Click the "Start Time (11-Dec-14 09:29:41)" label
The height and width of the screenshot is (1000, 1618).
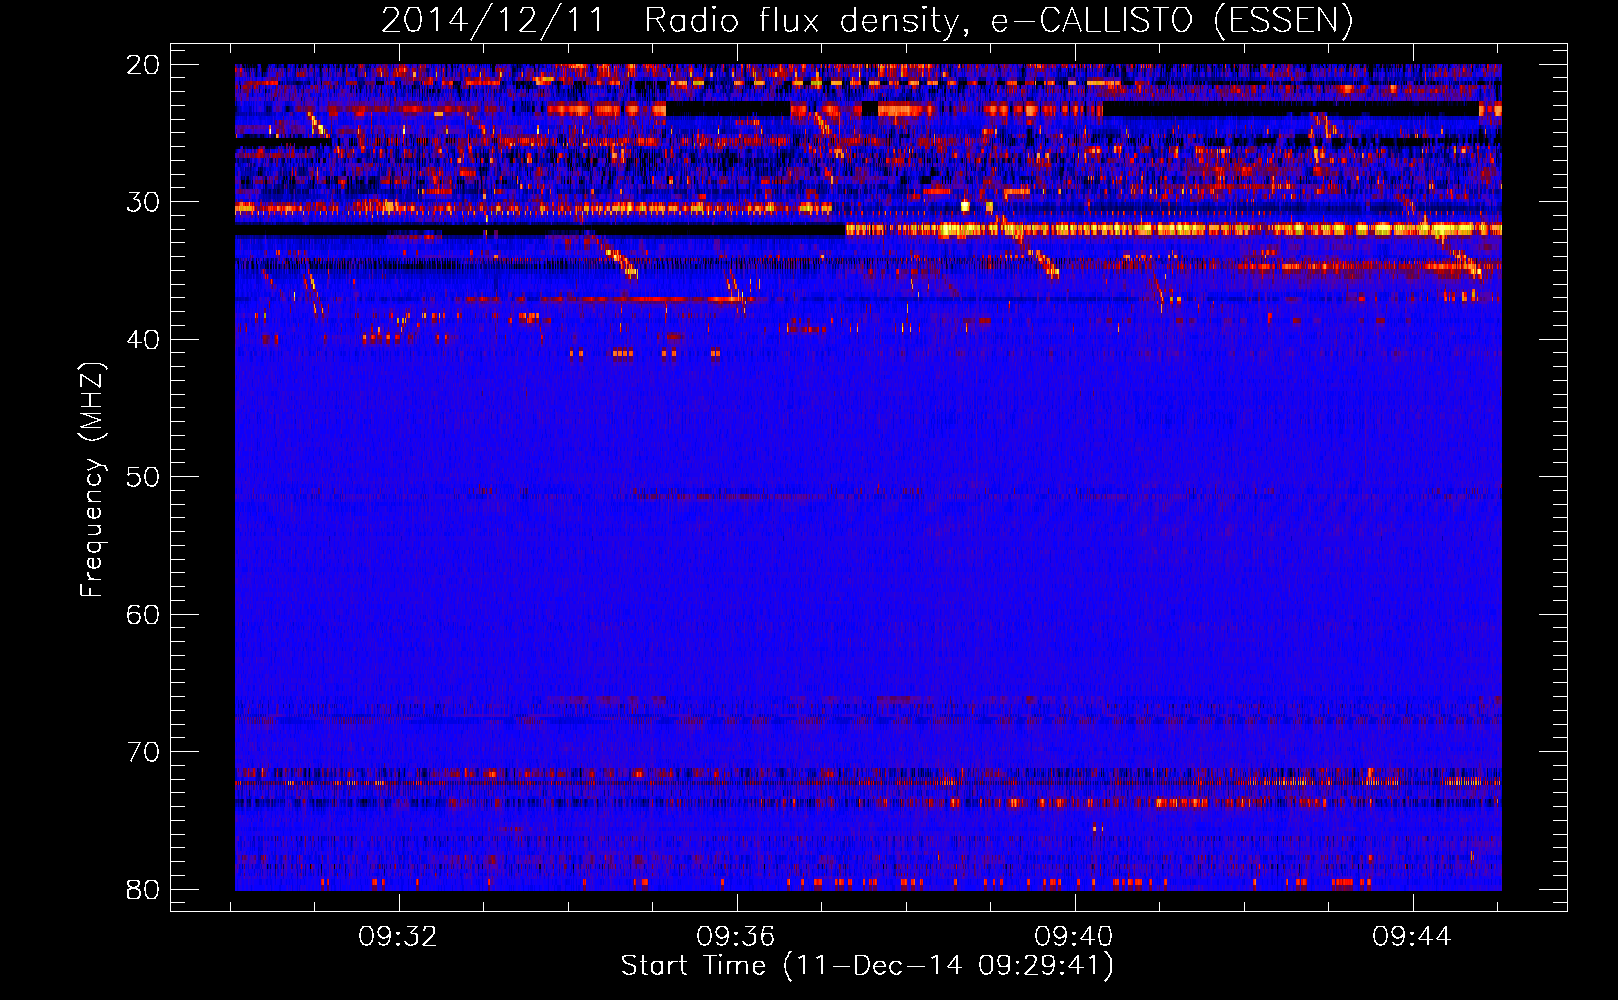(x=867, y=966)
